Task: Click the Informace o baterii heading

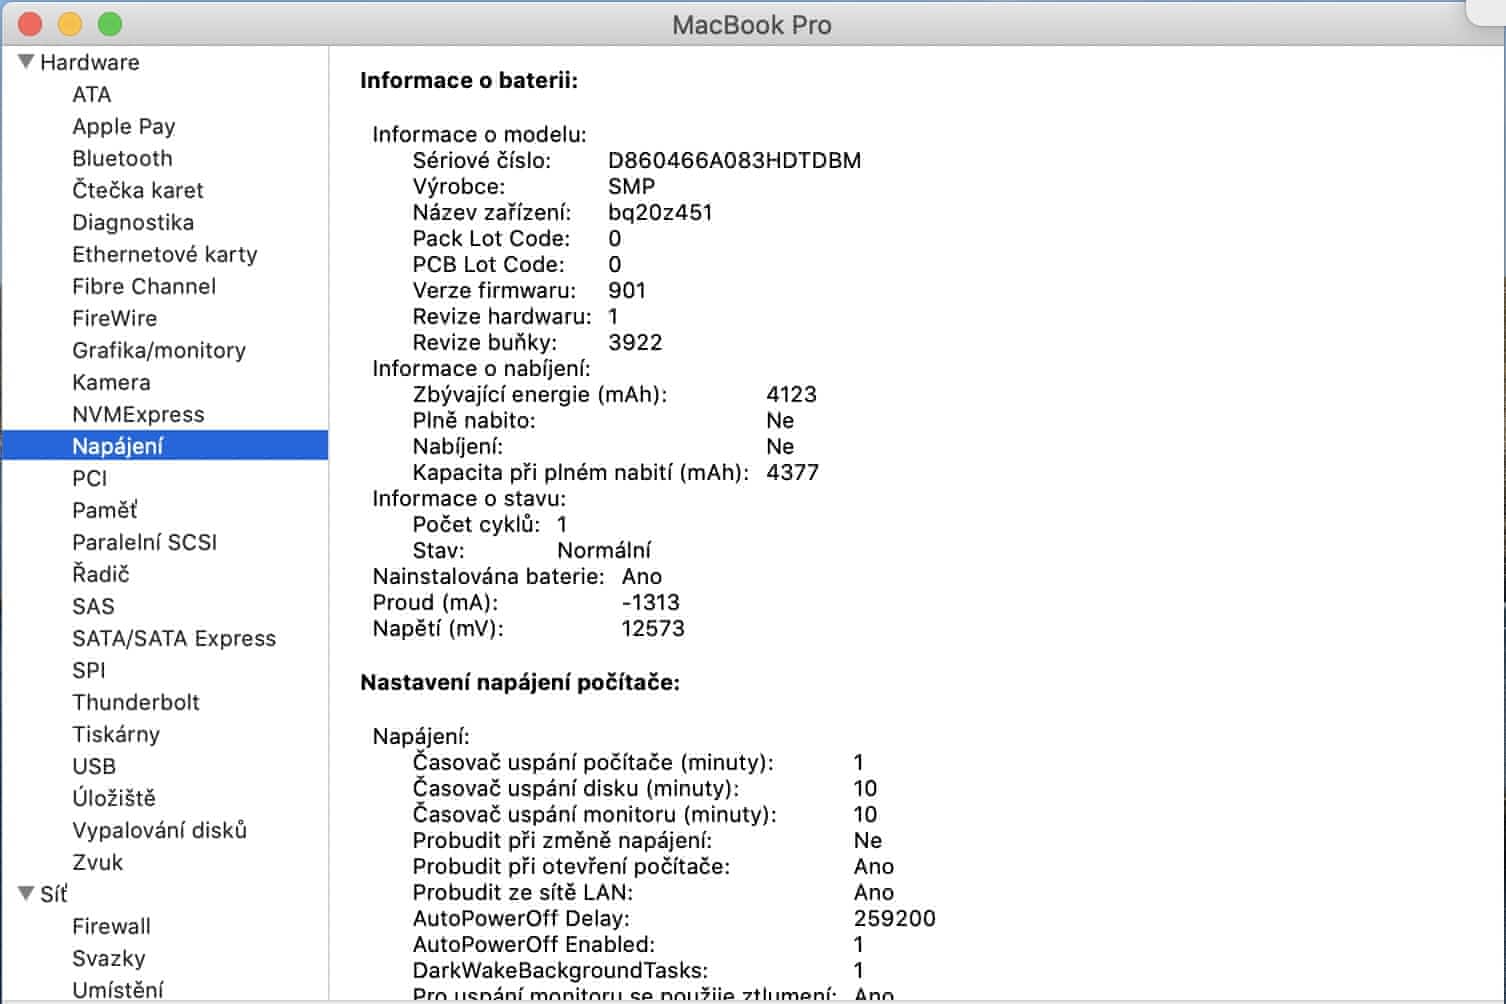Action: tap(469, 80)
